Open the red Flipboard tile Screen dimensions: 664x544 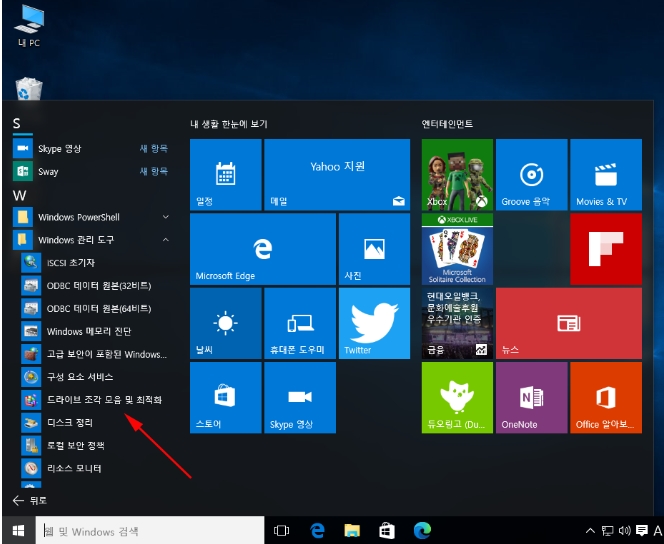click(606, 249)
